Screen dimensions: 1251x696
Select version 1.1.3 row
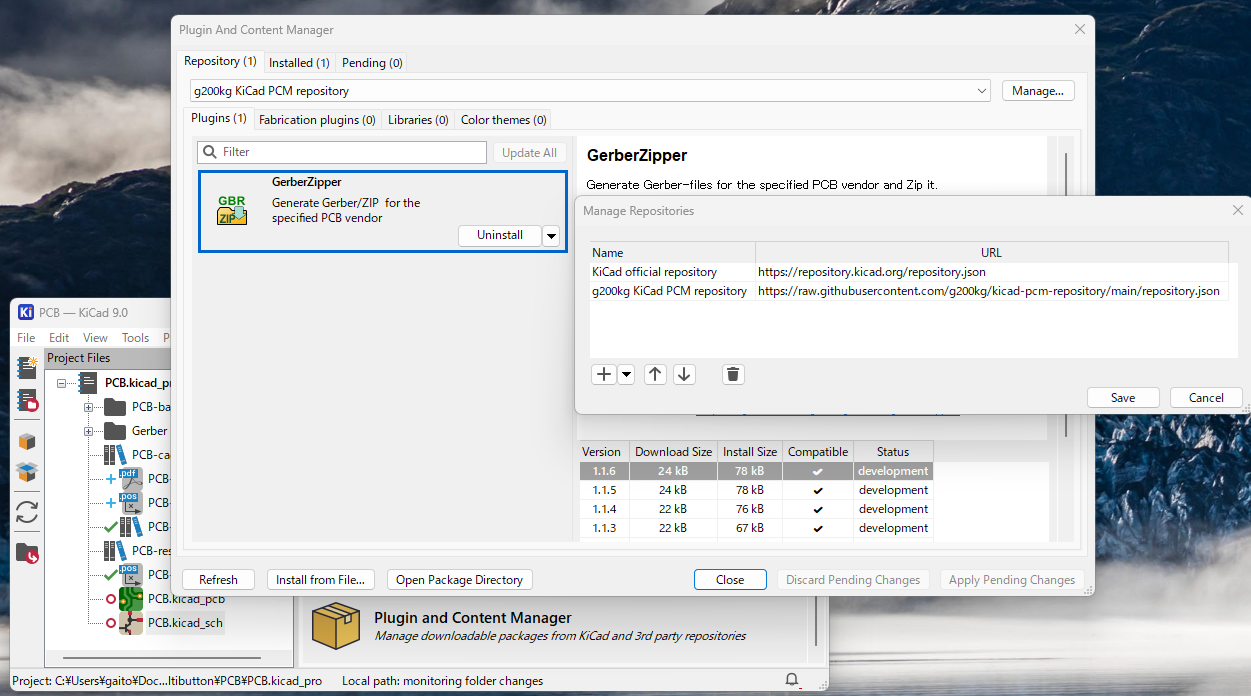click(x=756, y=528)
